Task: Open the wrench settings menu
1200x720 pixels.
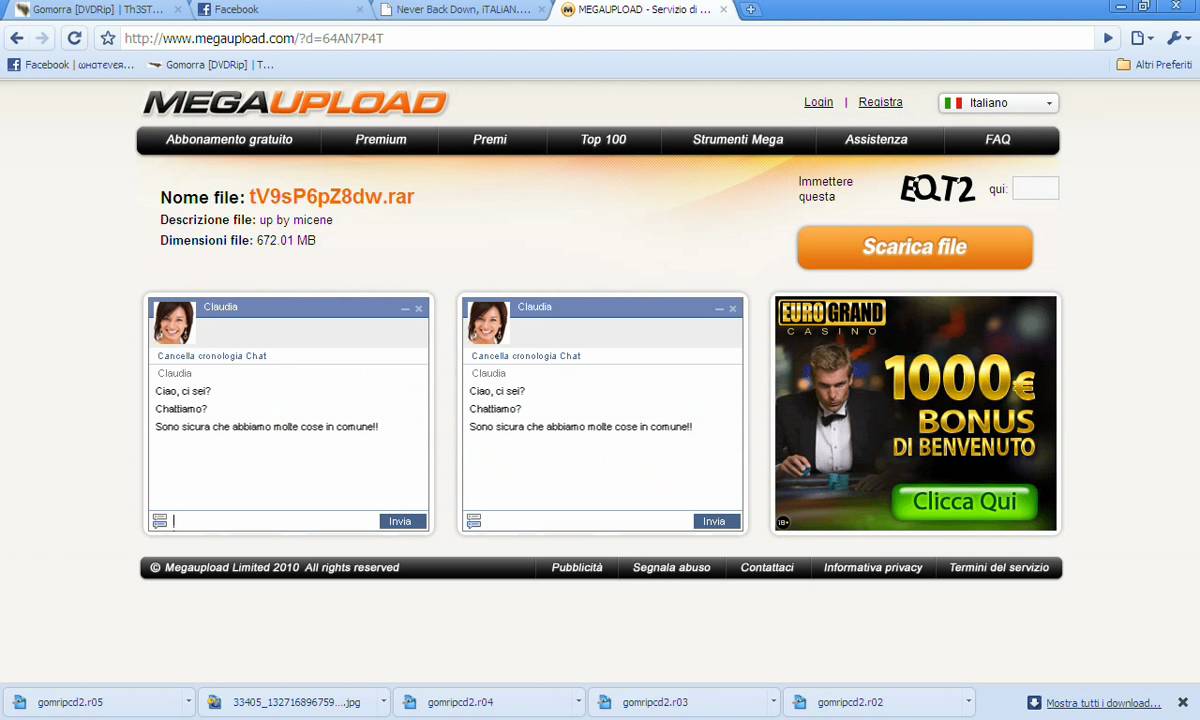Action: (x=1180, y=38)
